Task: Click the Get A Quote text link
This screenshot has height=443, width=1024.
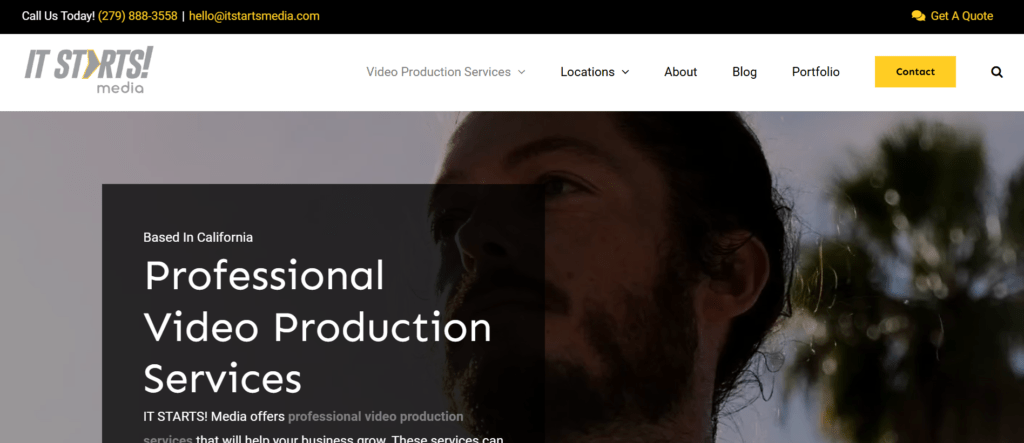Action: 961,16
